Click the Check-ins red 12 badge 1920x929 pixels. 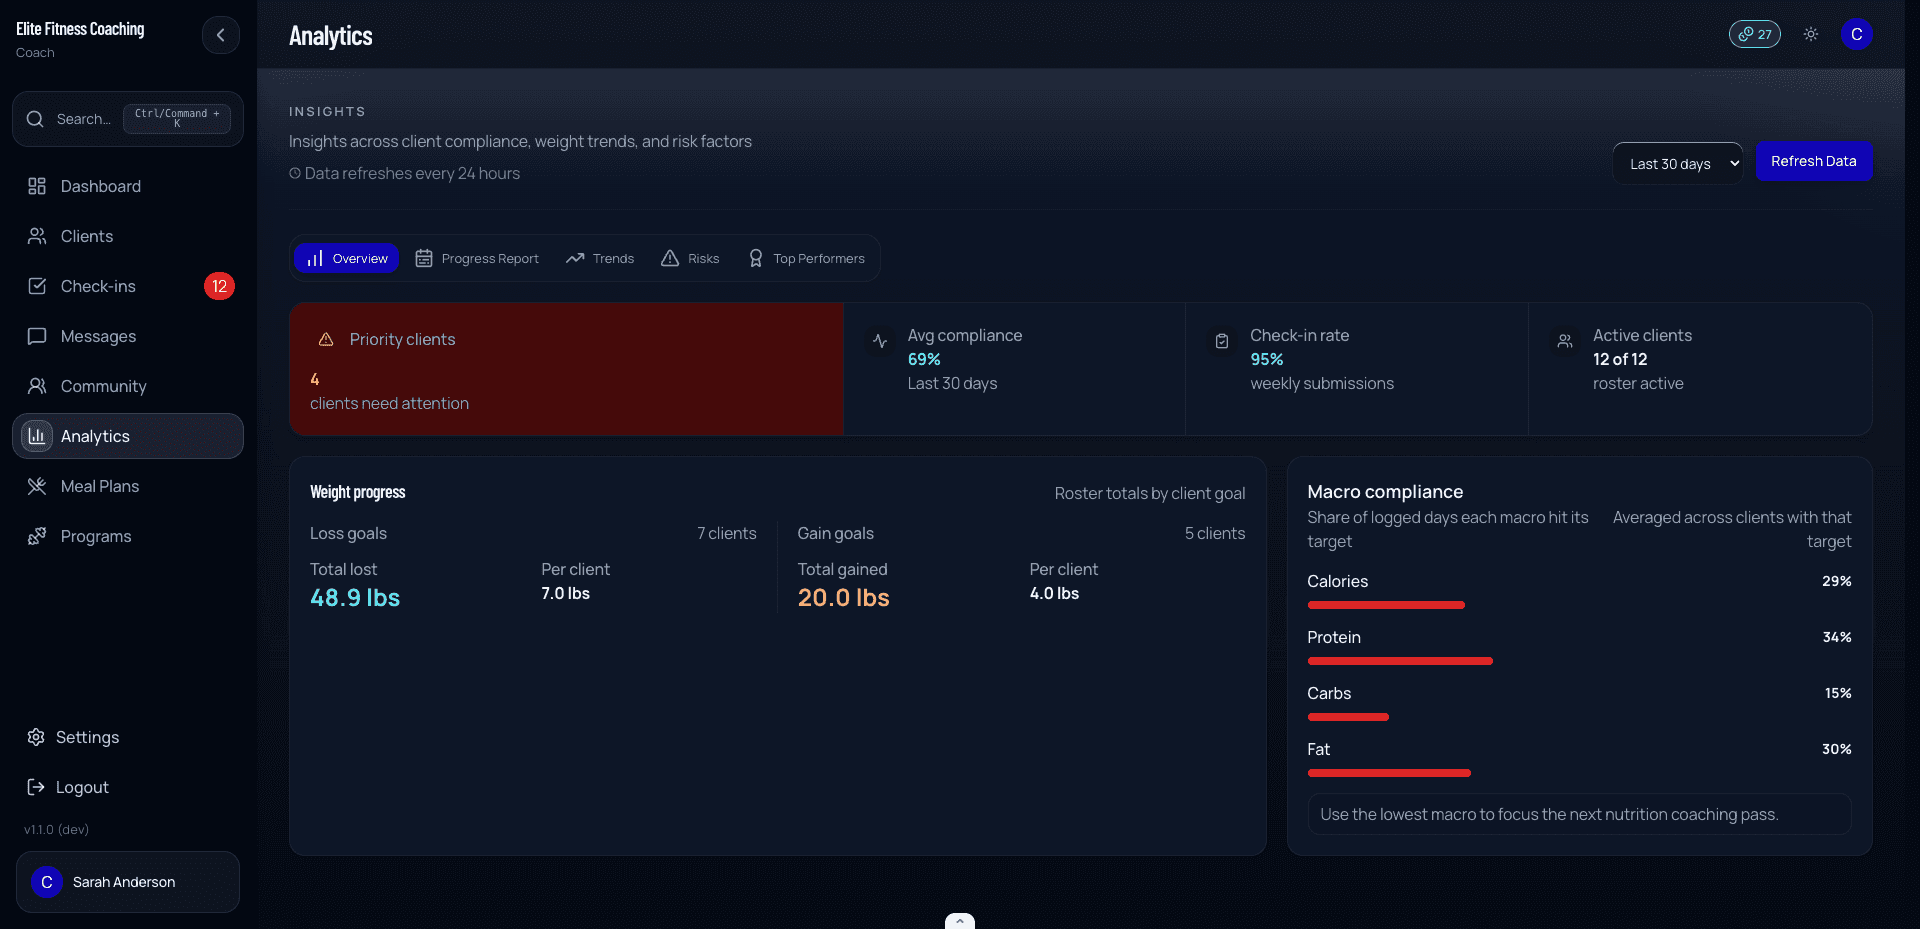pyautogui.click(x=219, y=286)
